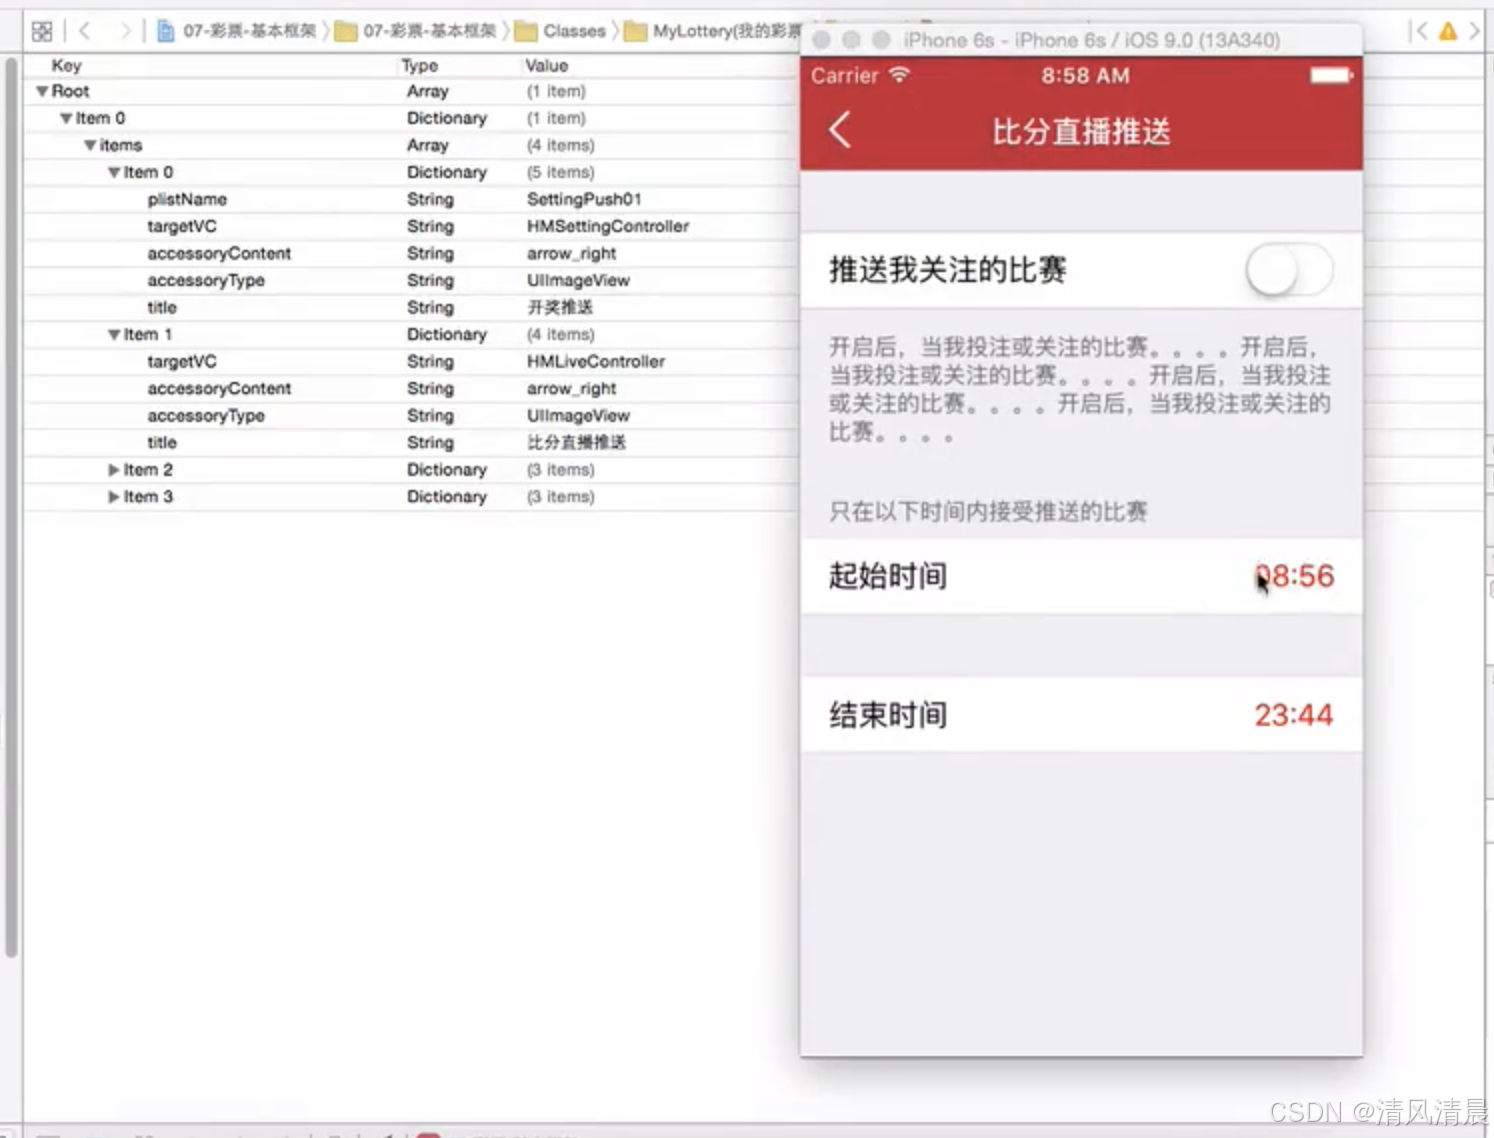Click the Value column header

547,65
